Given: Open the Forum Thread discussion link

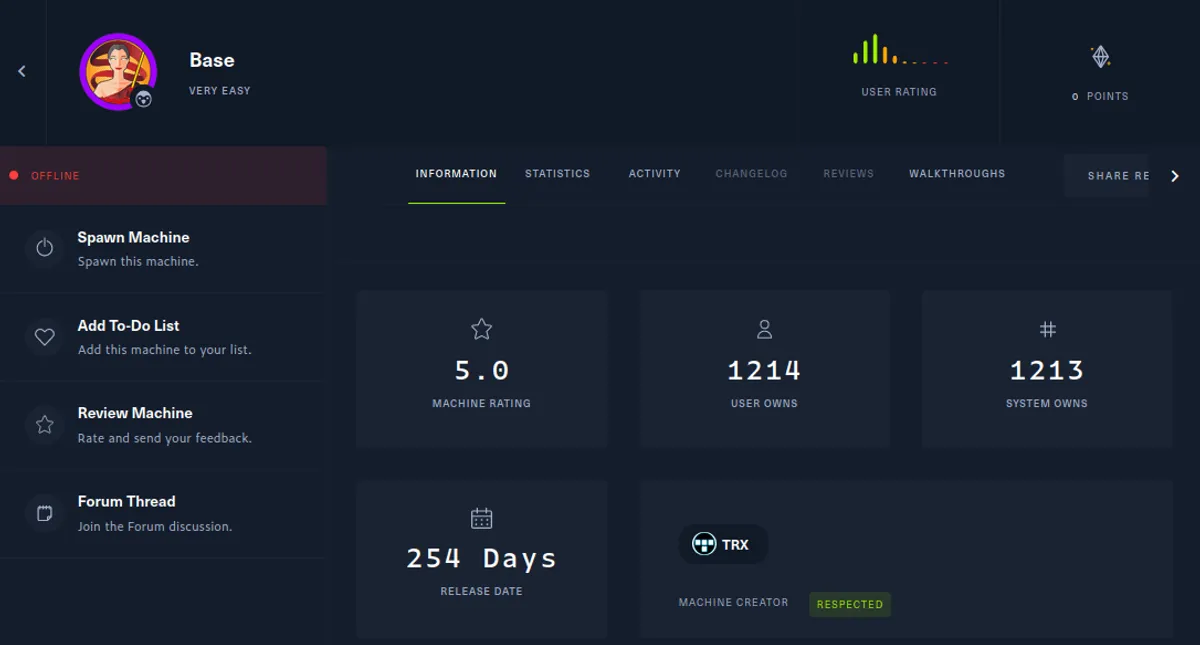Looking at the screenshot, I should point(127,501).
